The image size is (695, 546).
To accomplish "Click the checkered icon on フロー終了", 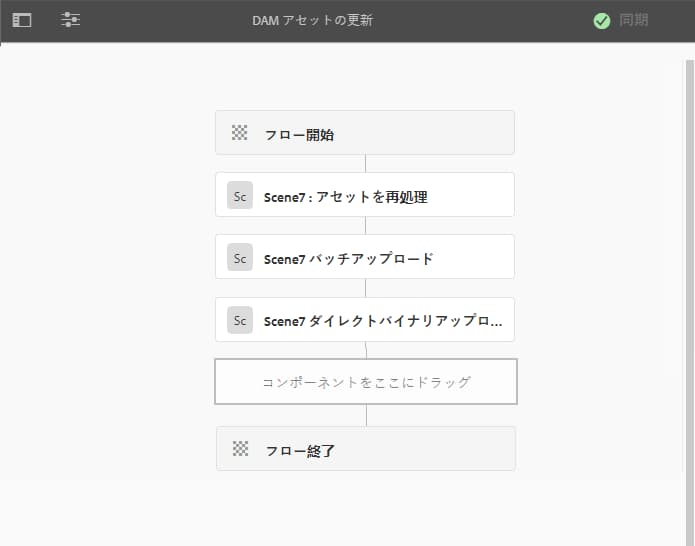I will [241, 448].
